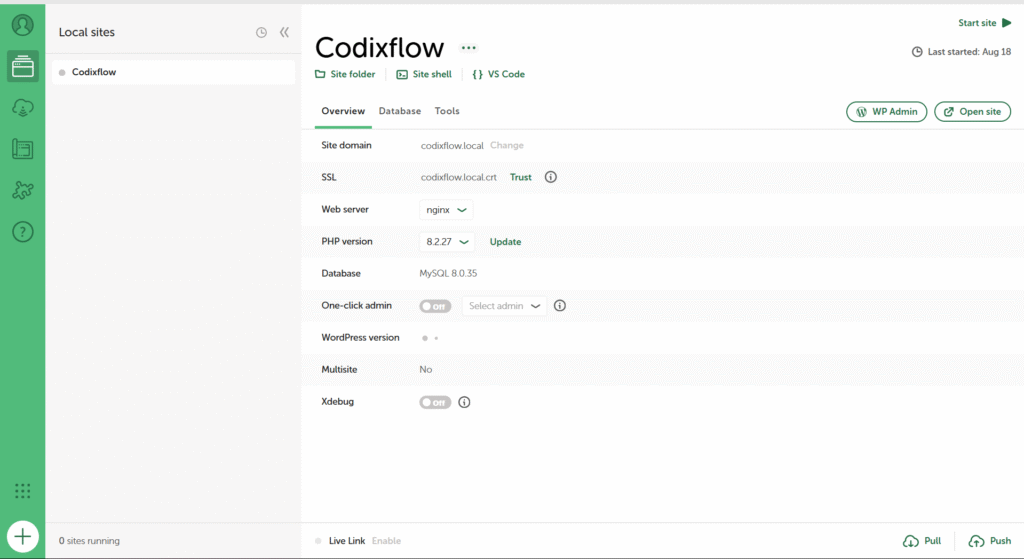Open the Blueprints sidebar icon
This screenshot has width=1024, height=559.
[23, 149]
